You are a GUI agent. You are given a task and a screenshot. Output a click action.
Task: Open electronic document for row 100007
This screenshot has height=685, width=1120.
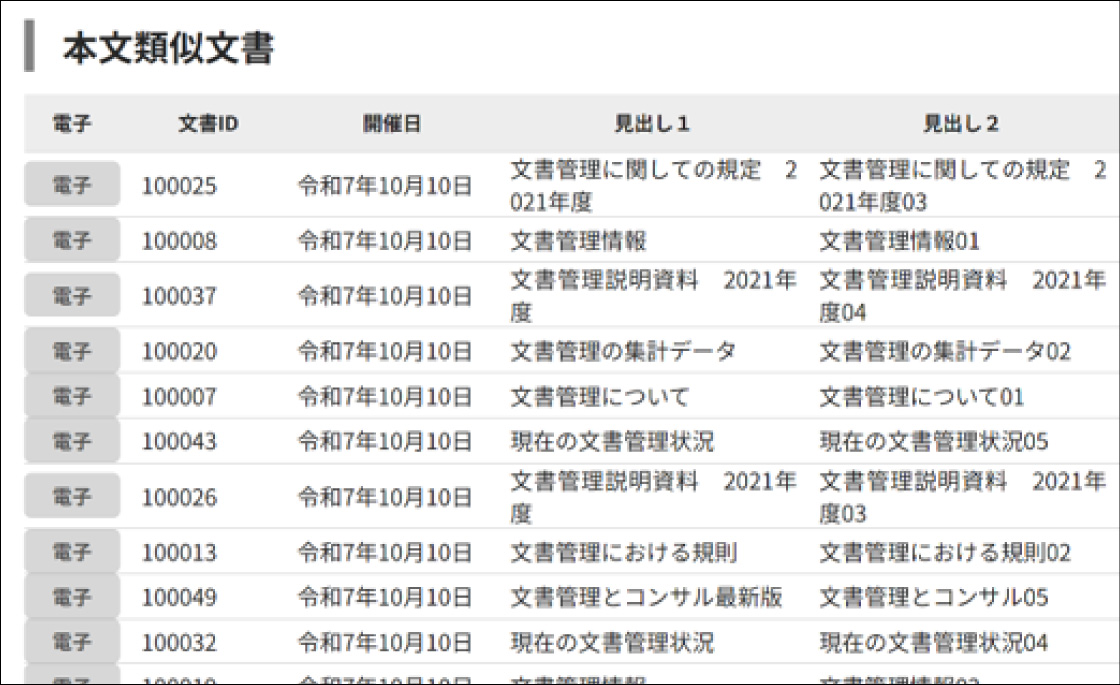pyautogui.click(x=72, y=396)
